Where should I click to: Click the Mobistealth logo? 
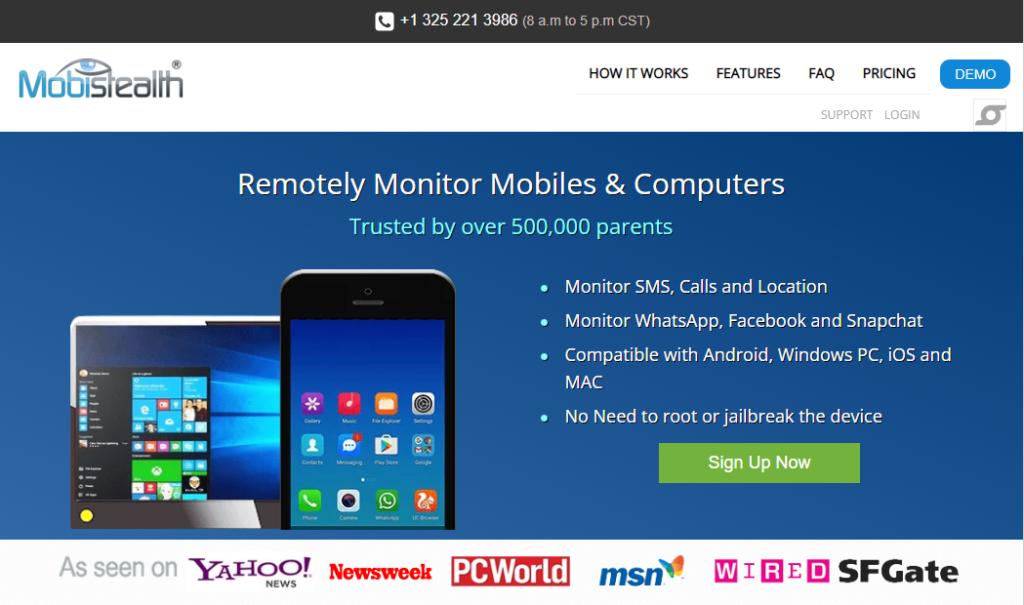(101, 79)
